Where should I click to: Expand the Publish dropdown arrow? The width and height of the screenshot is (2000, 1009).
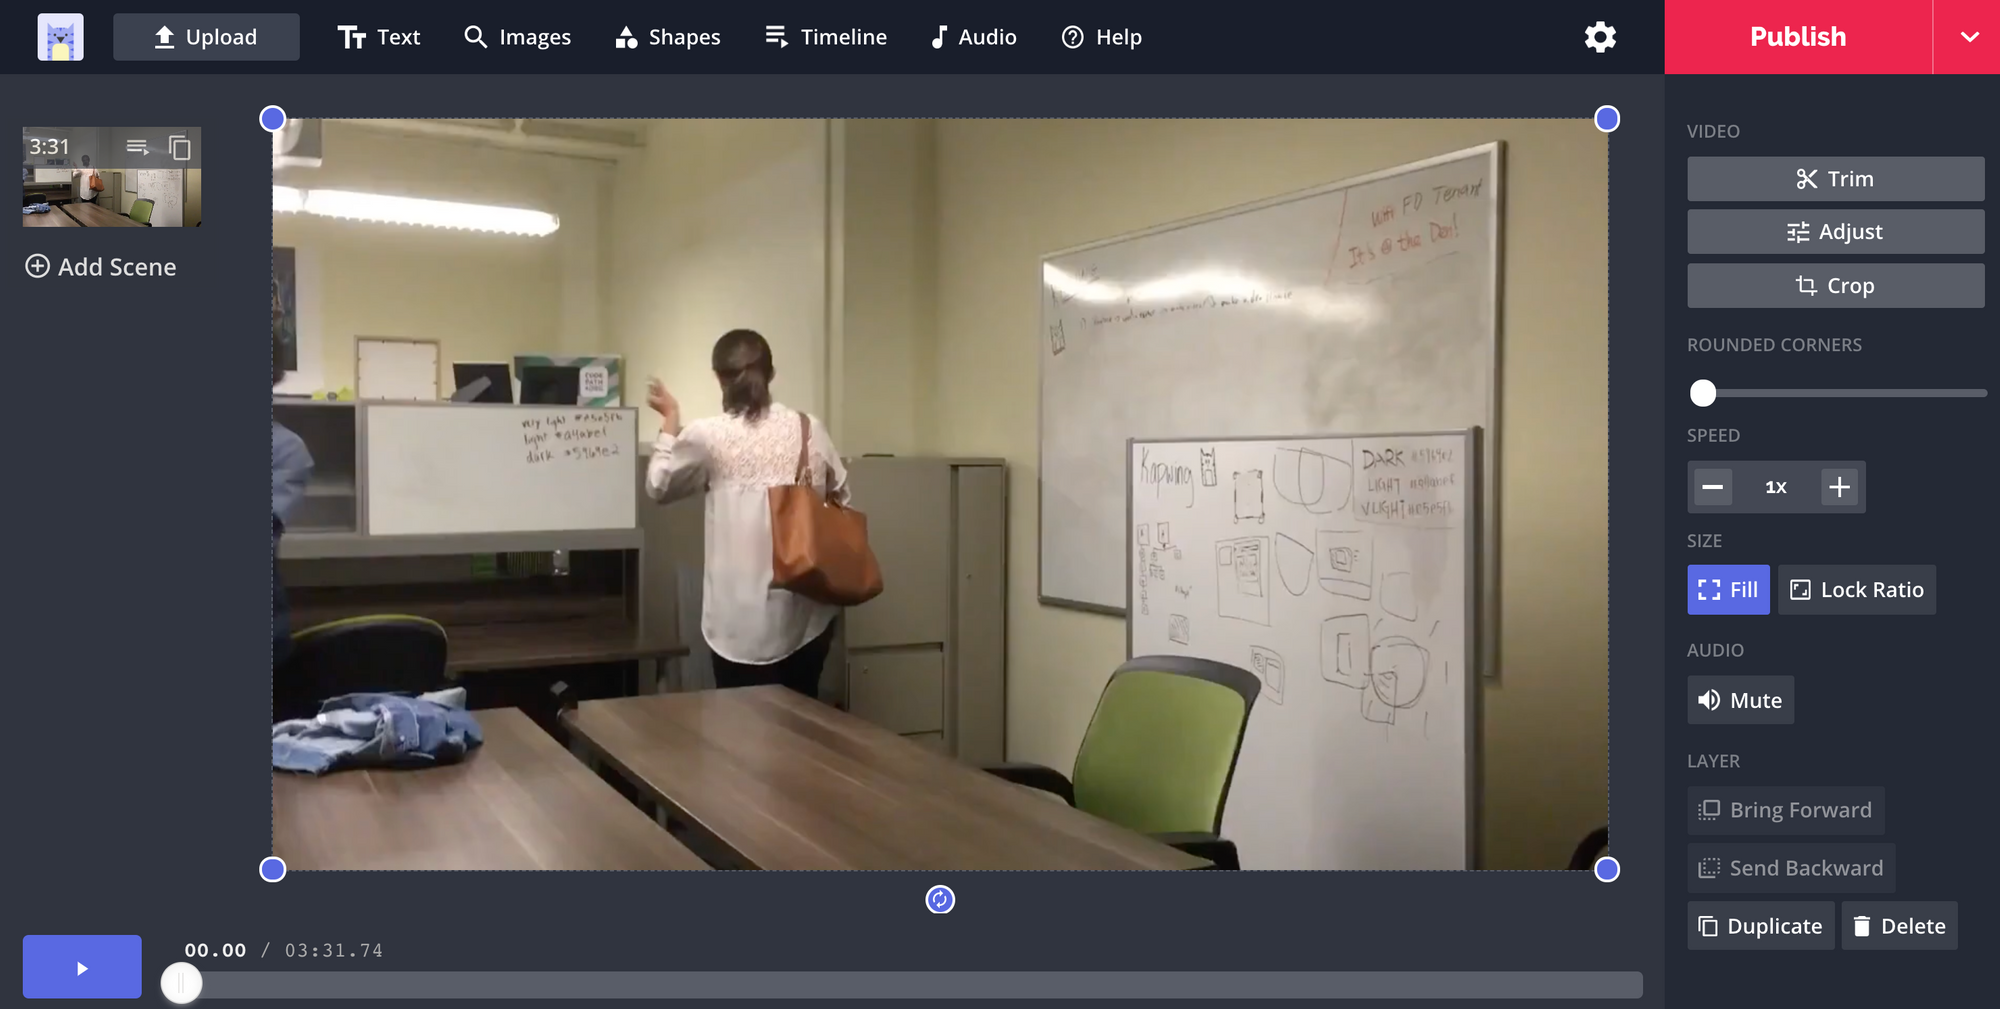point(1968,37)
